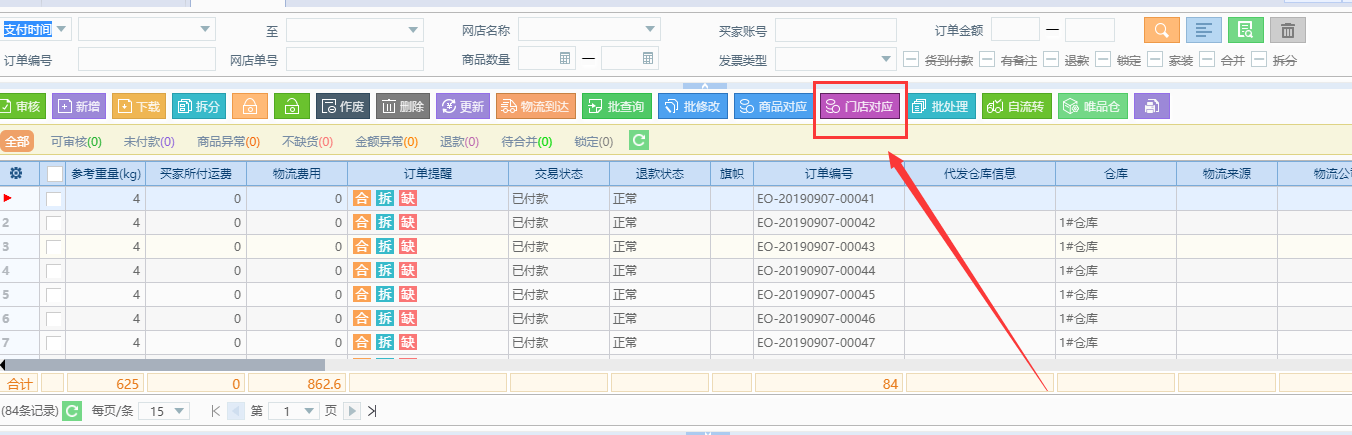The height and width of the screenshot is (435, 1352).
Task: Click the gray trash clear-filters icon
Action: tap(1289, 31)
